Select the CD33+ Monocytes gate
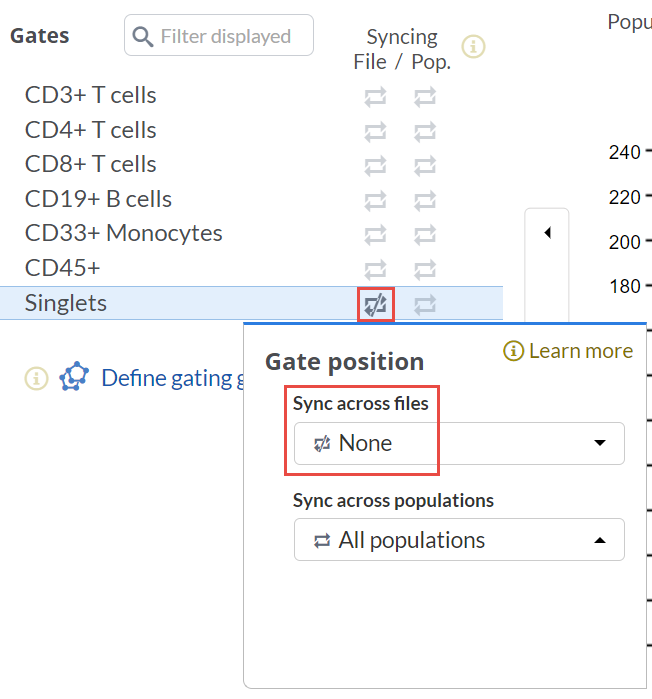This screenshot has height=699, width=652. click(124, 233)
